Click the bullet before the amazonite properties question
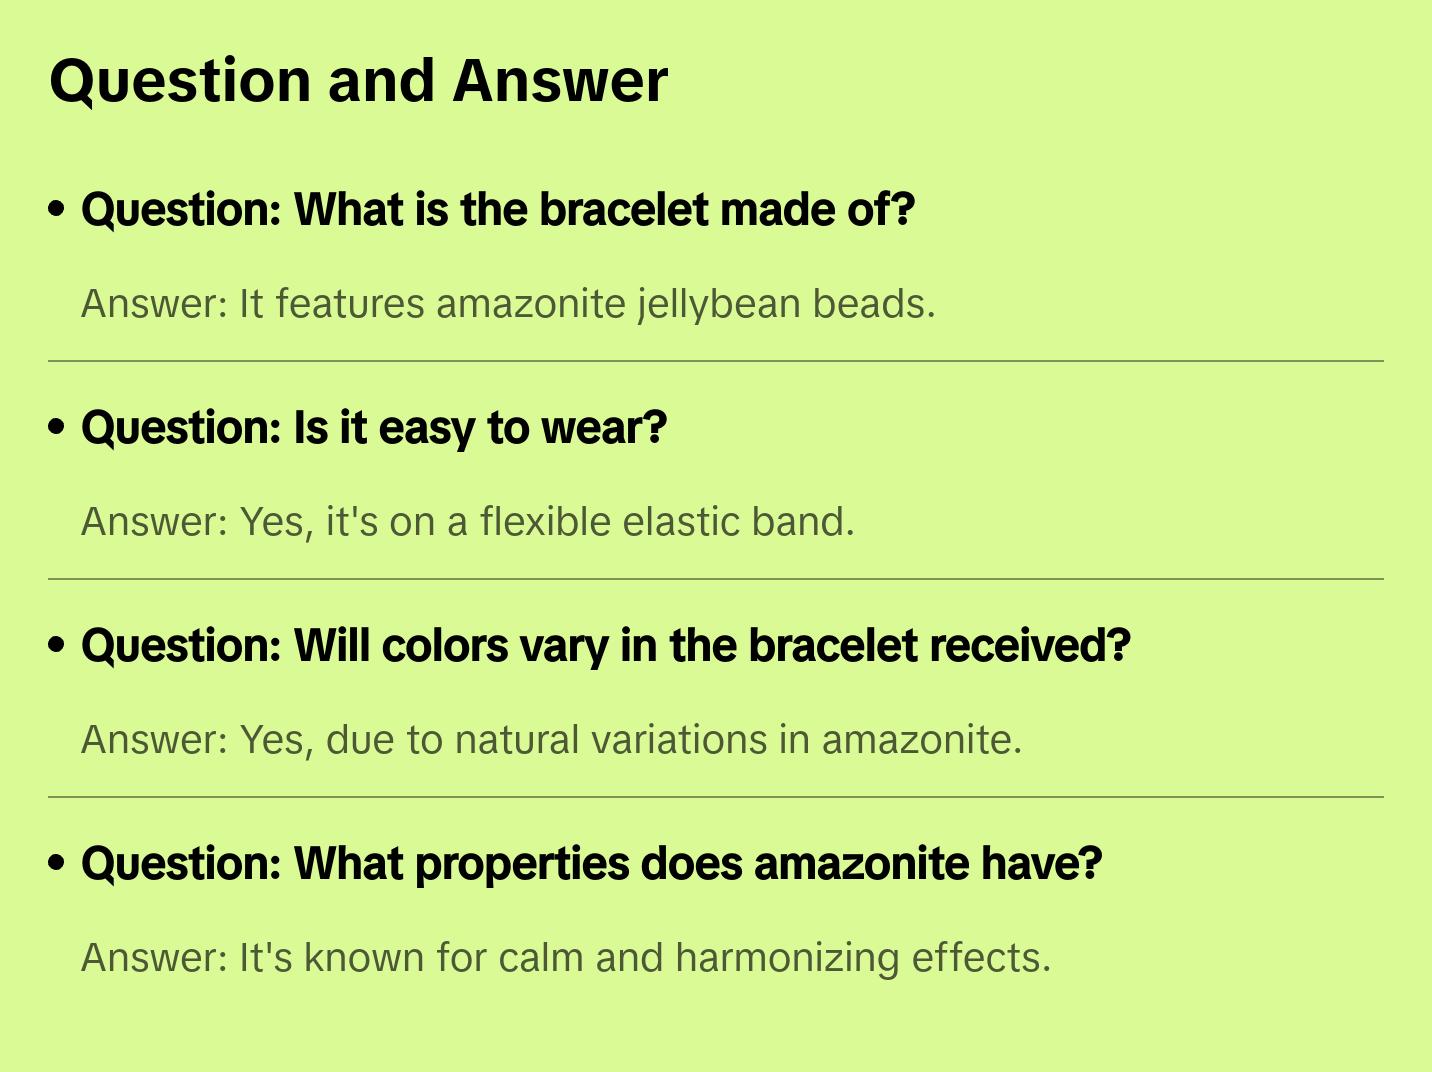 pos(57,863)
